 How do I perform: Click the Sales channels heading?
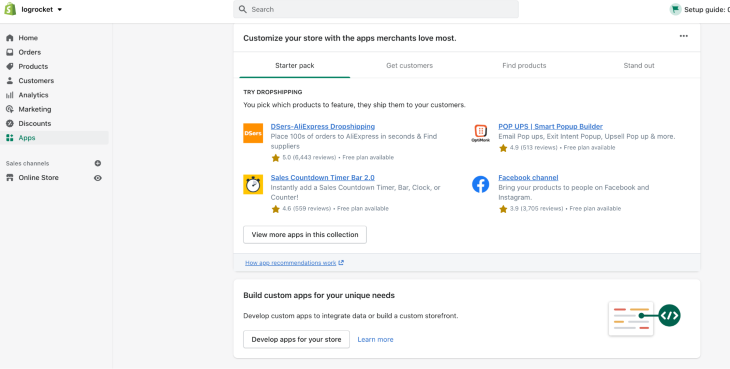pos(27,163)
